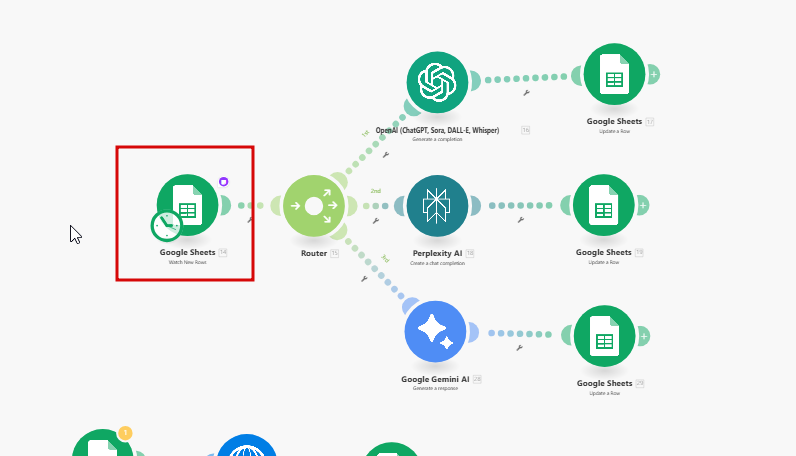Open the Perplexity AI module
The height and width of the screenshot is (456, 796).
[437, 206]
